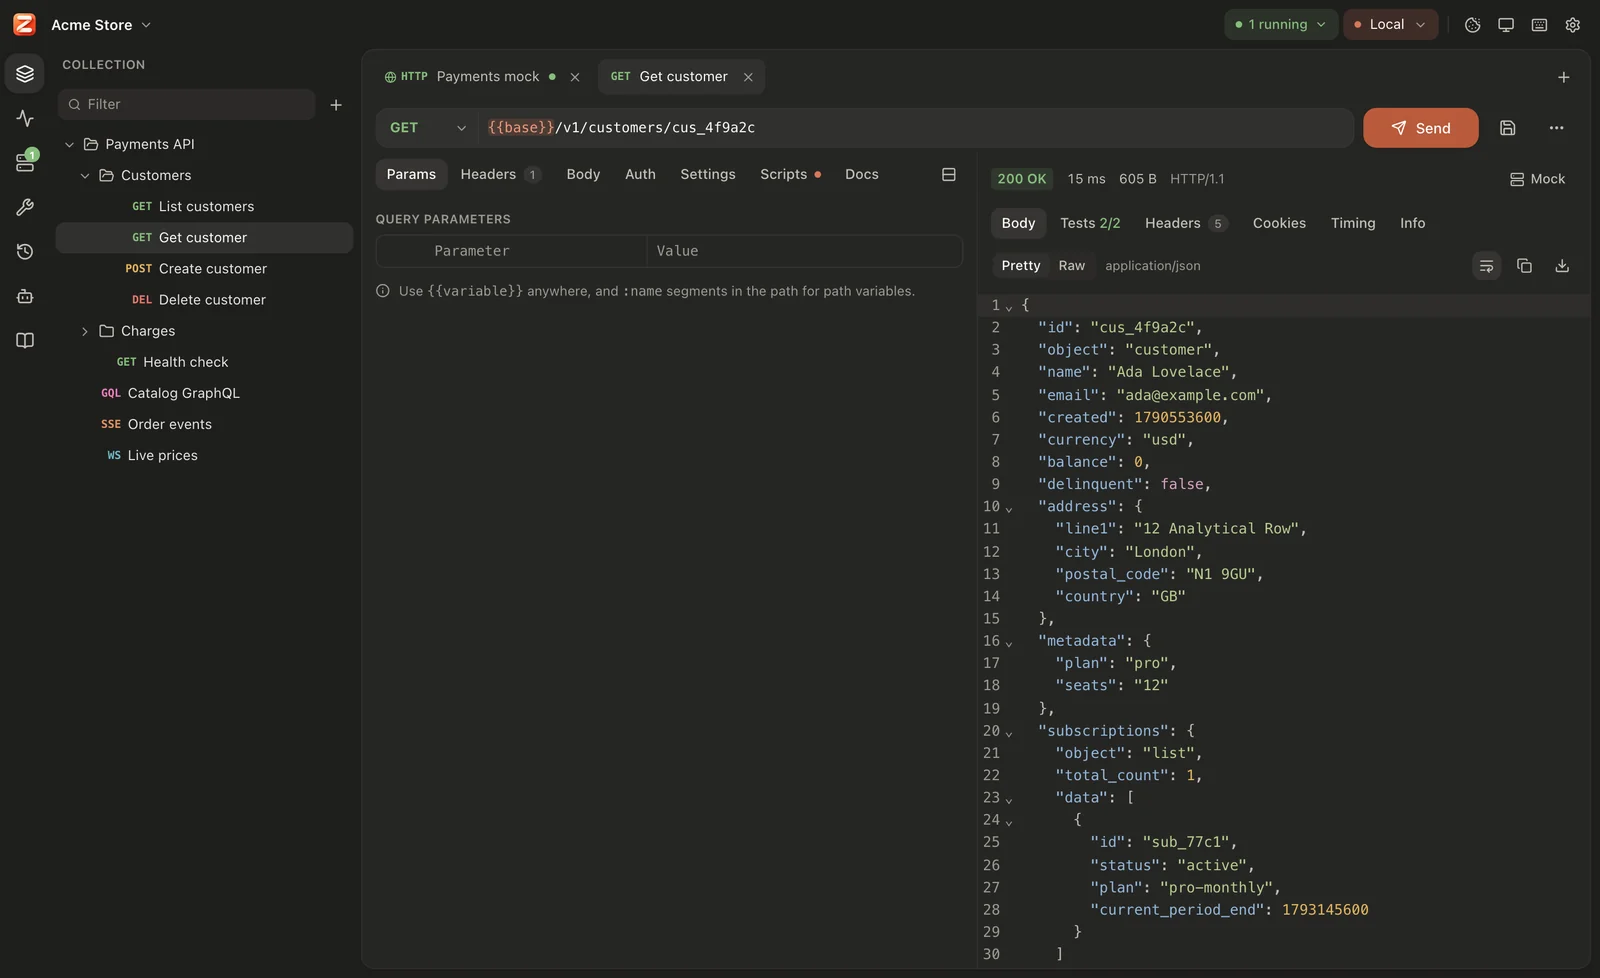Open the response Timing tab
This screenshot has height=978, width=1600.
1353,223
